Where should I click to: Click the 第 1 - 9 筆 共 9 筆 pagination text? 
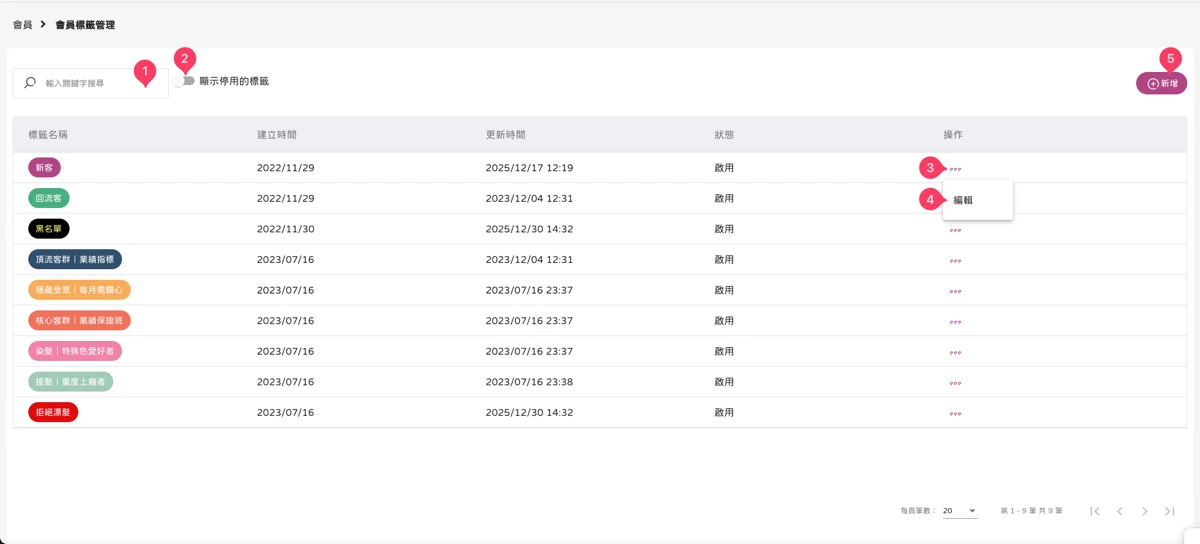tap(1031, 511)
